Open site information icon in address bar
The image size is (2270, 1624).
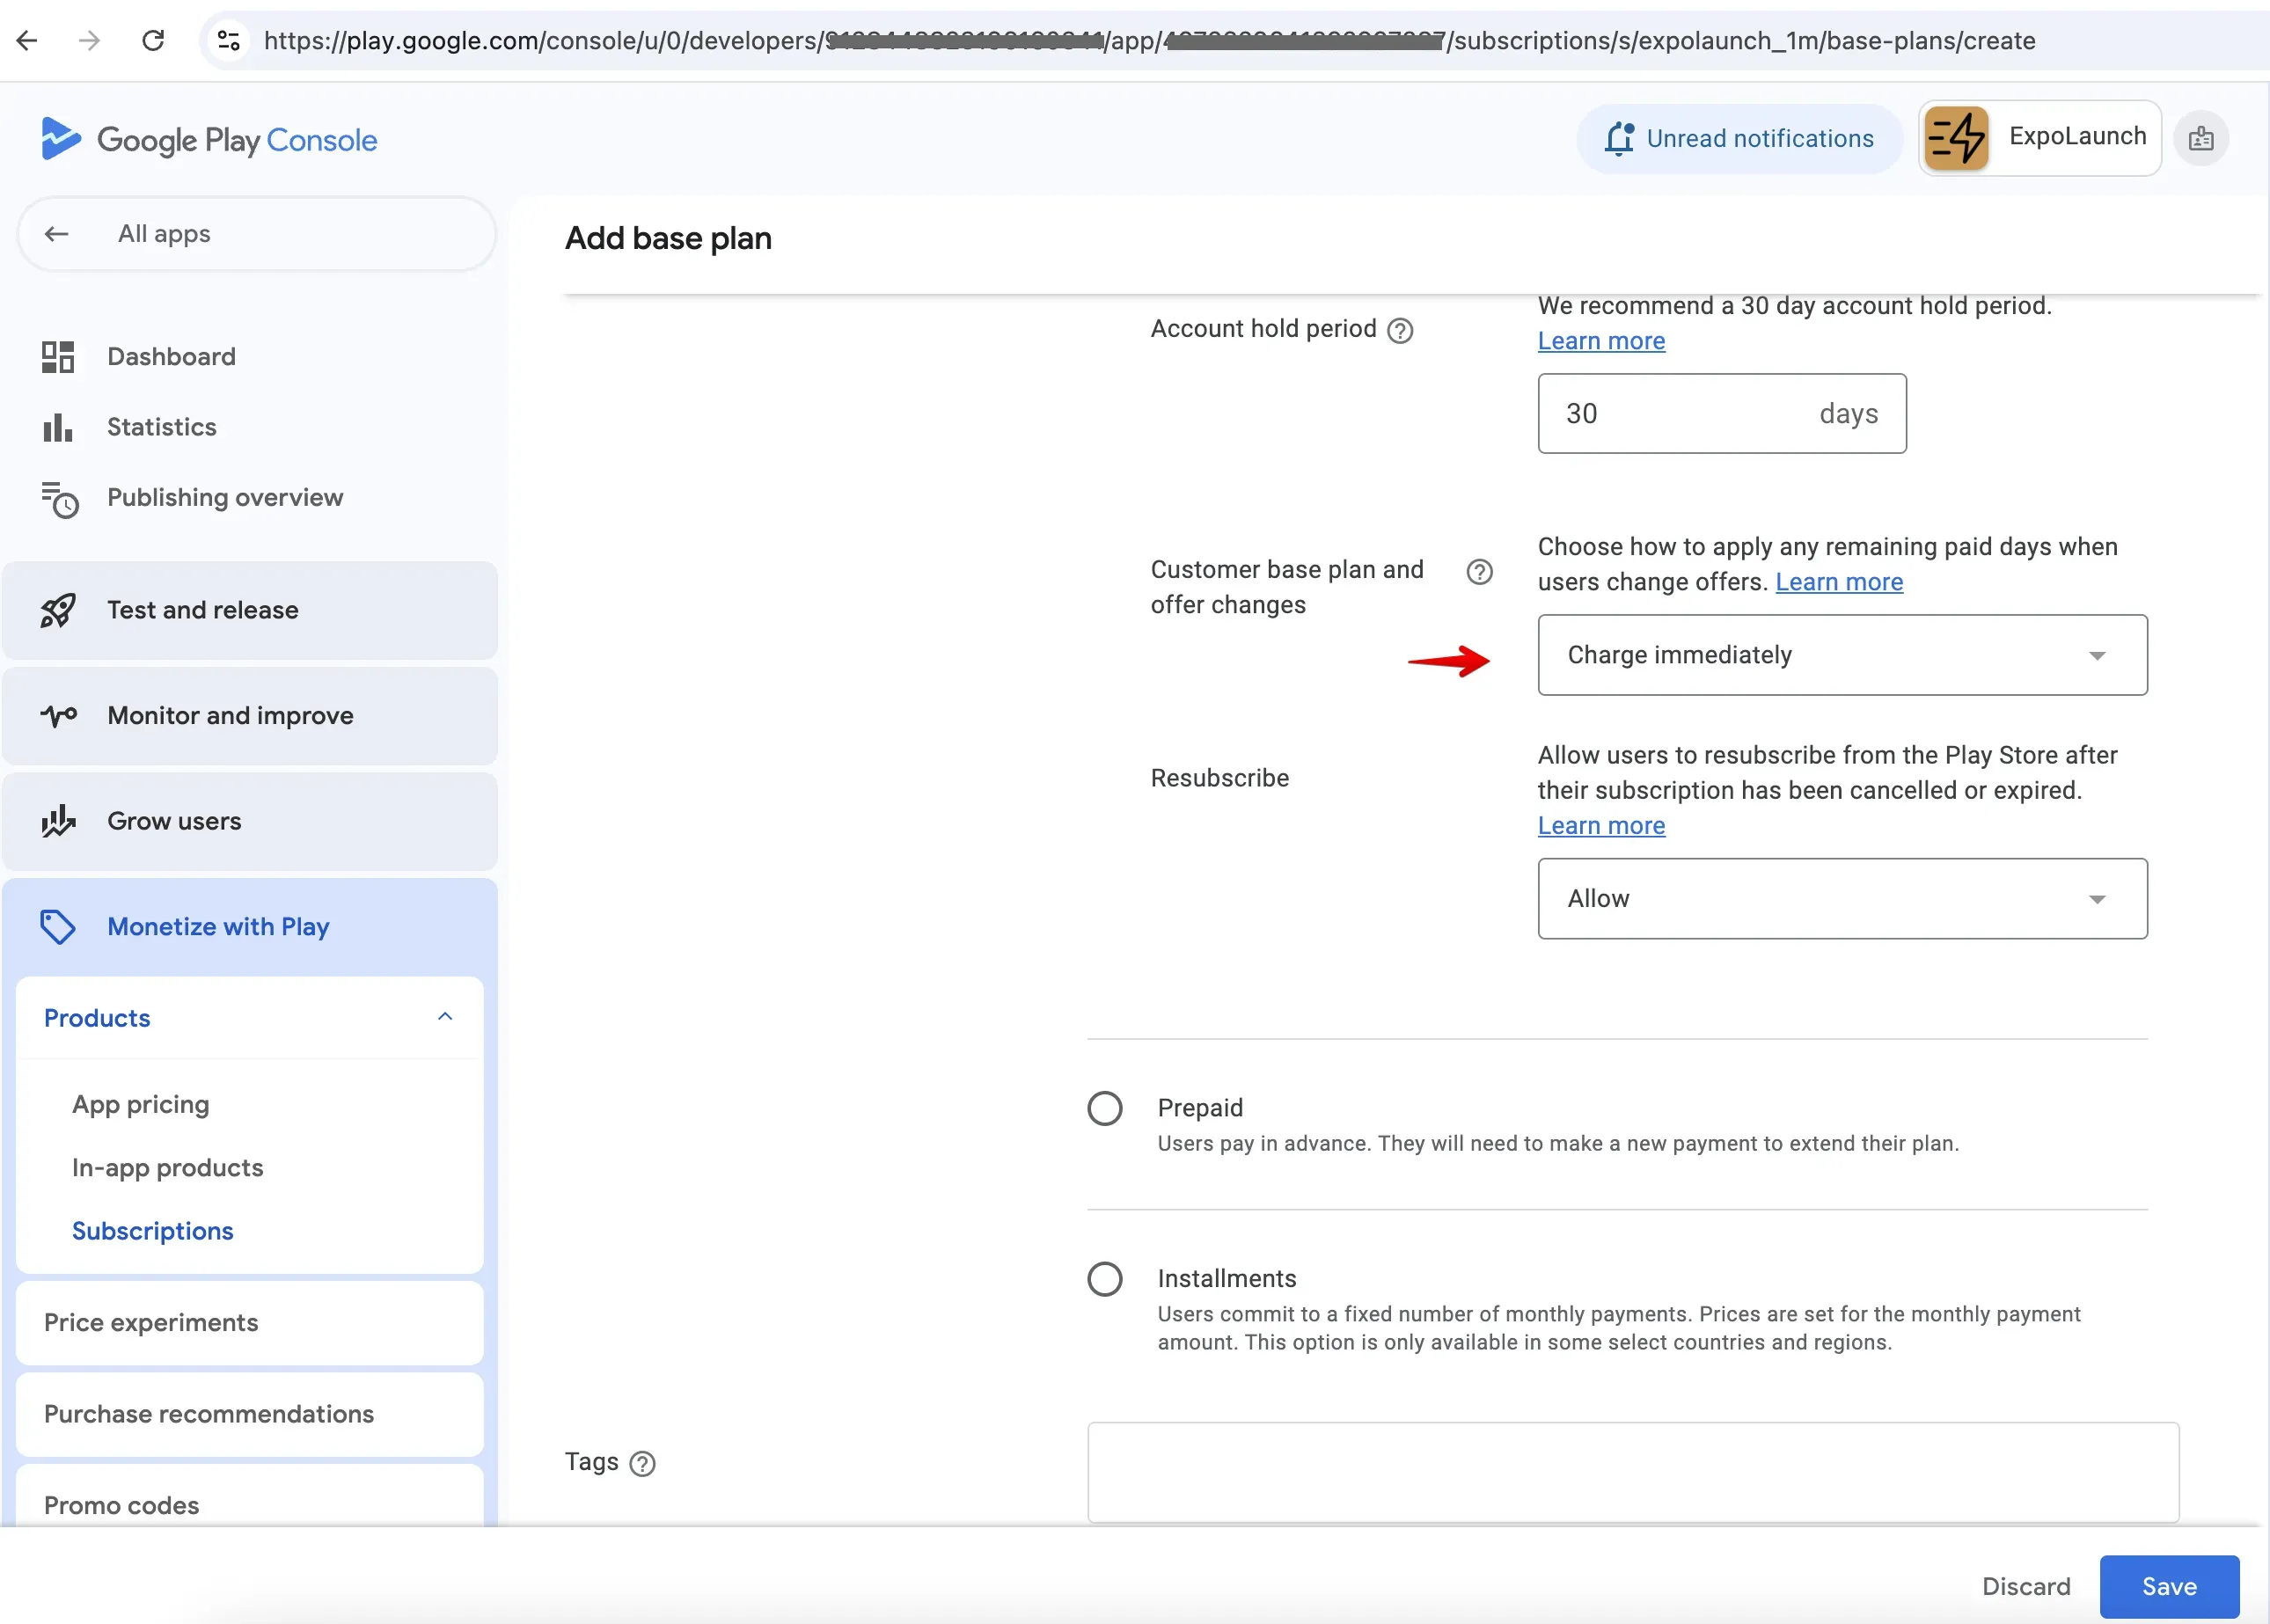(x=229, y=41)
